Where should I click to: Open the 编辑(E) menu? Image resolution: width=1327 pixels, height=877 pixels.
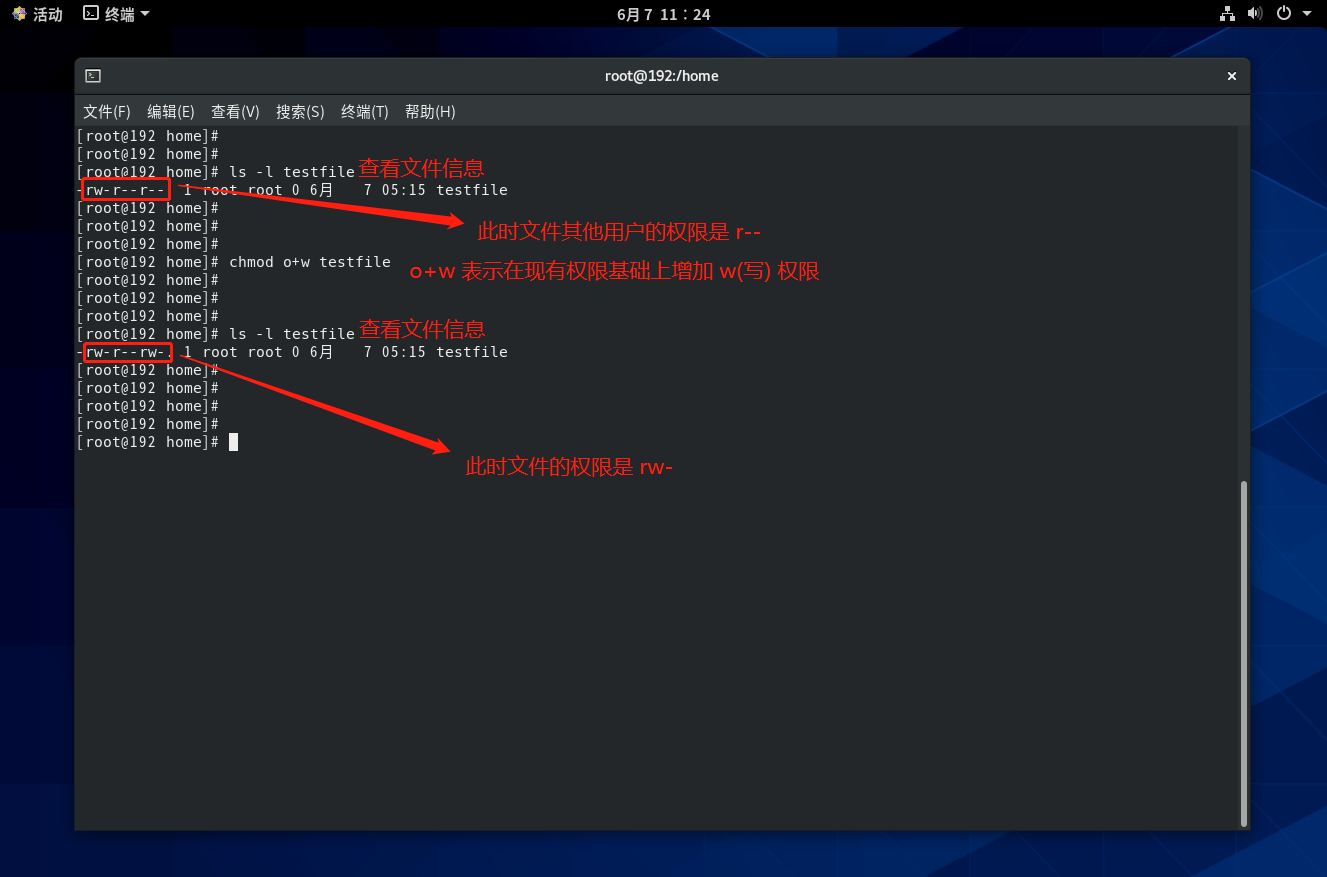[171, 112]
